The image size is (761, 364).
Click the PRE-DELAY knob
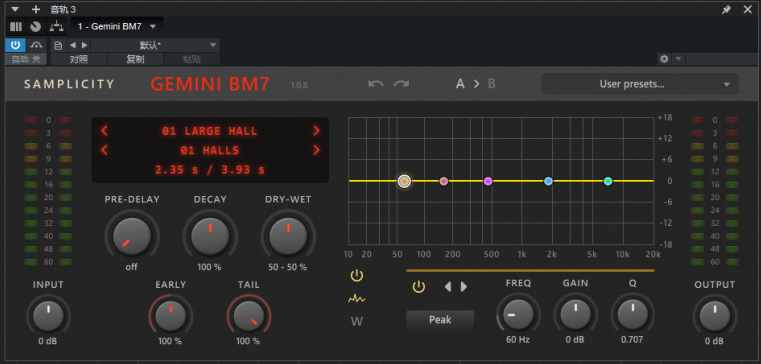click(x=132, y=236)
